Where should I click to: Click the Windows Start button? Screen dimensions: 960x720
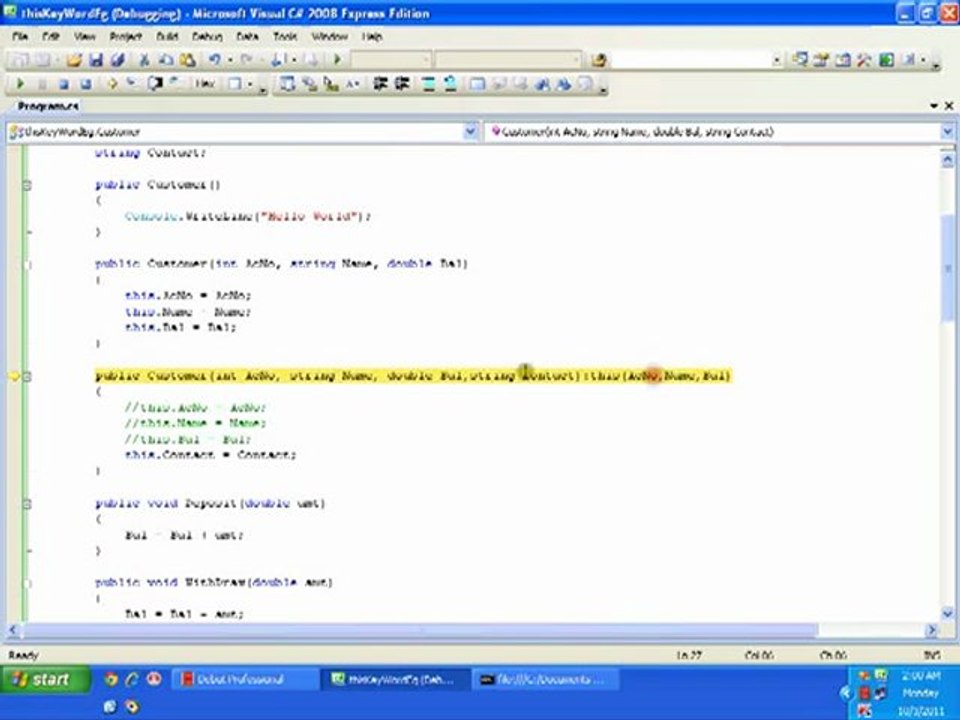(x=44, y=680)
